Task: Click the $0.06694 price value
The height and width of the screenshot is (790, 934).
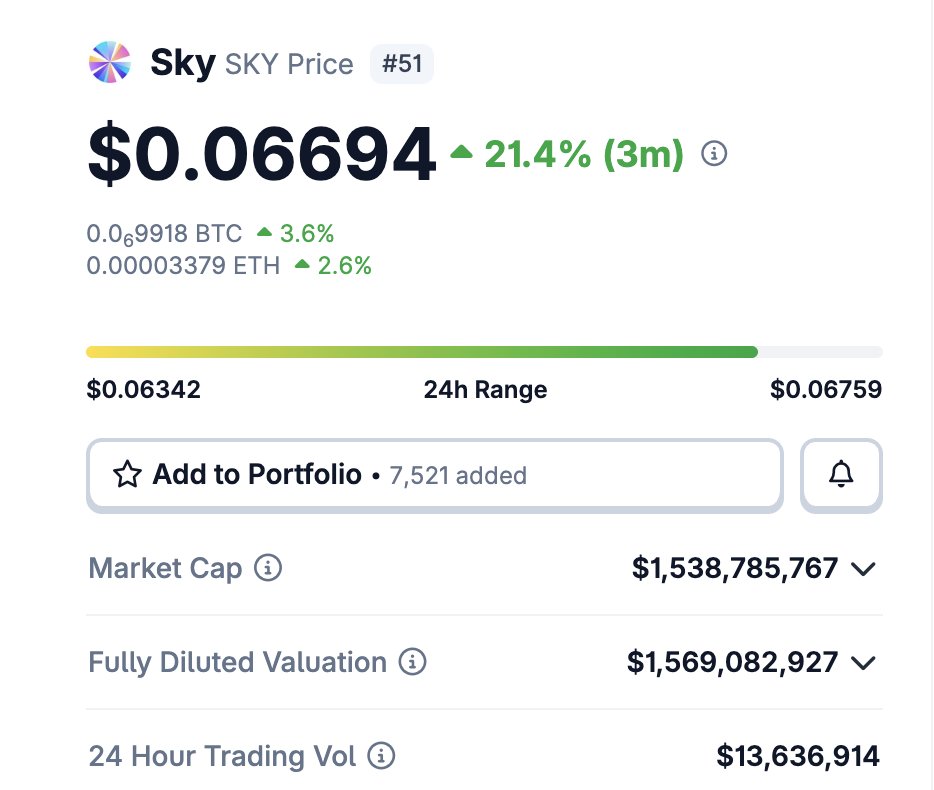Action: coord(262,155)
